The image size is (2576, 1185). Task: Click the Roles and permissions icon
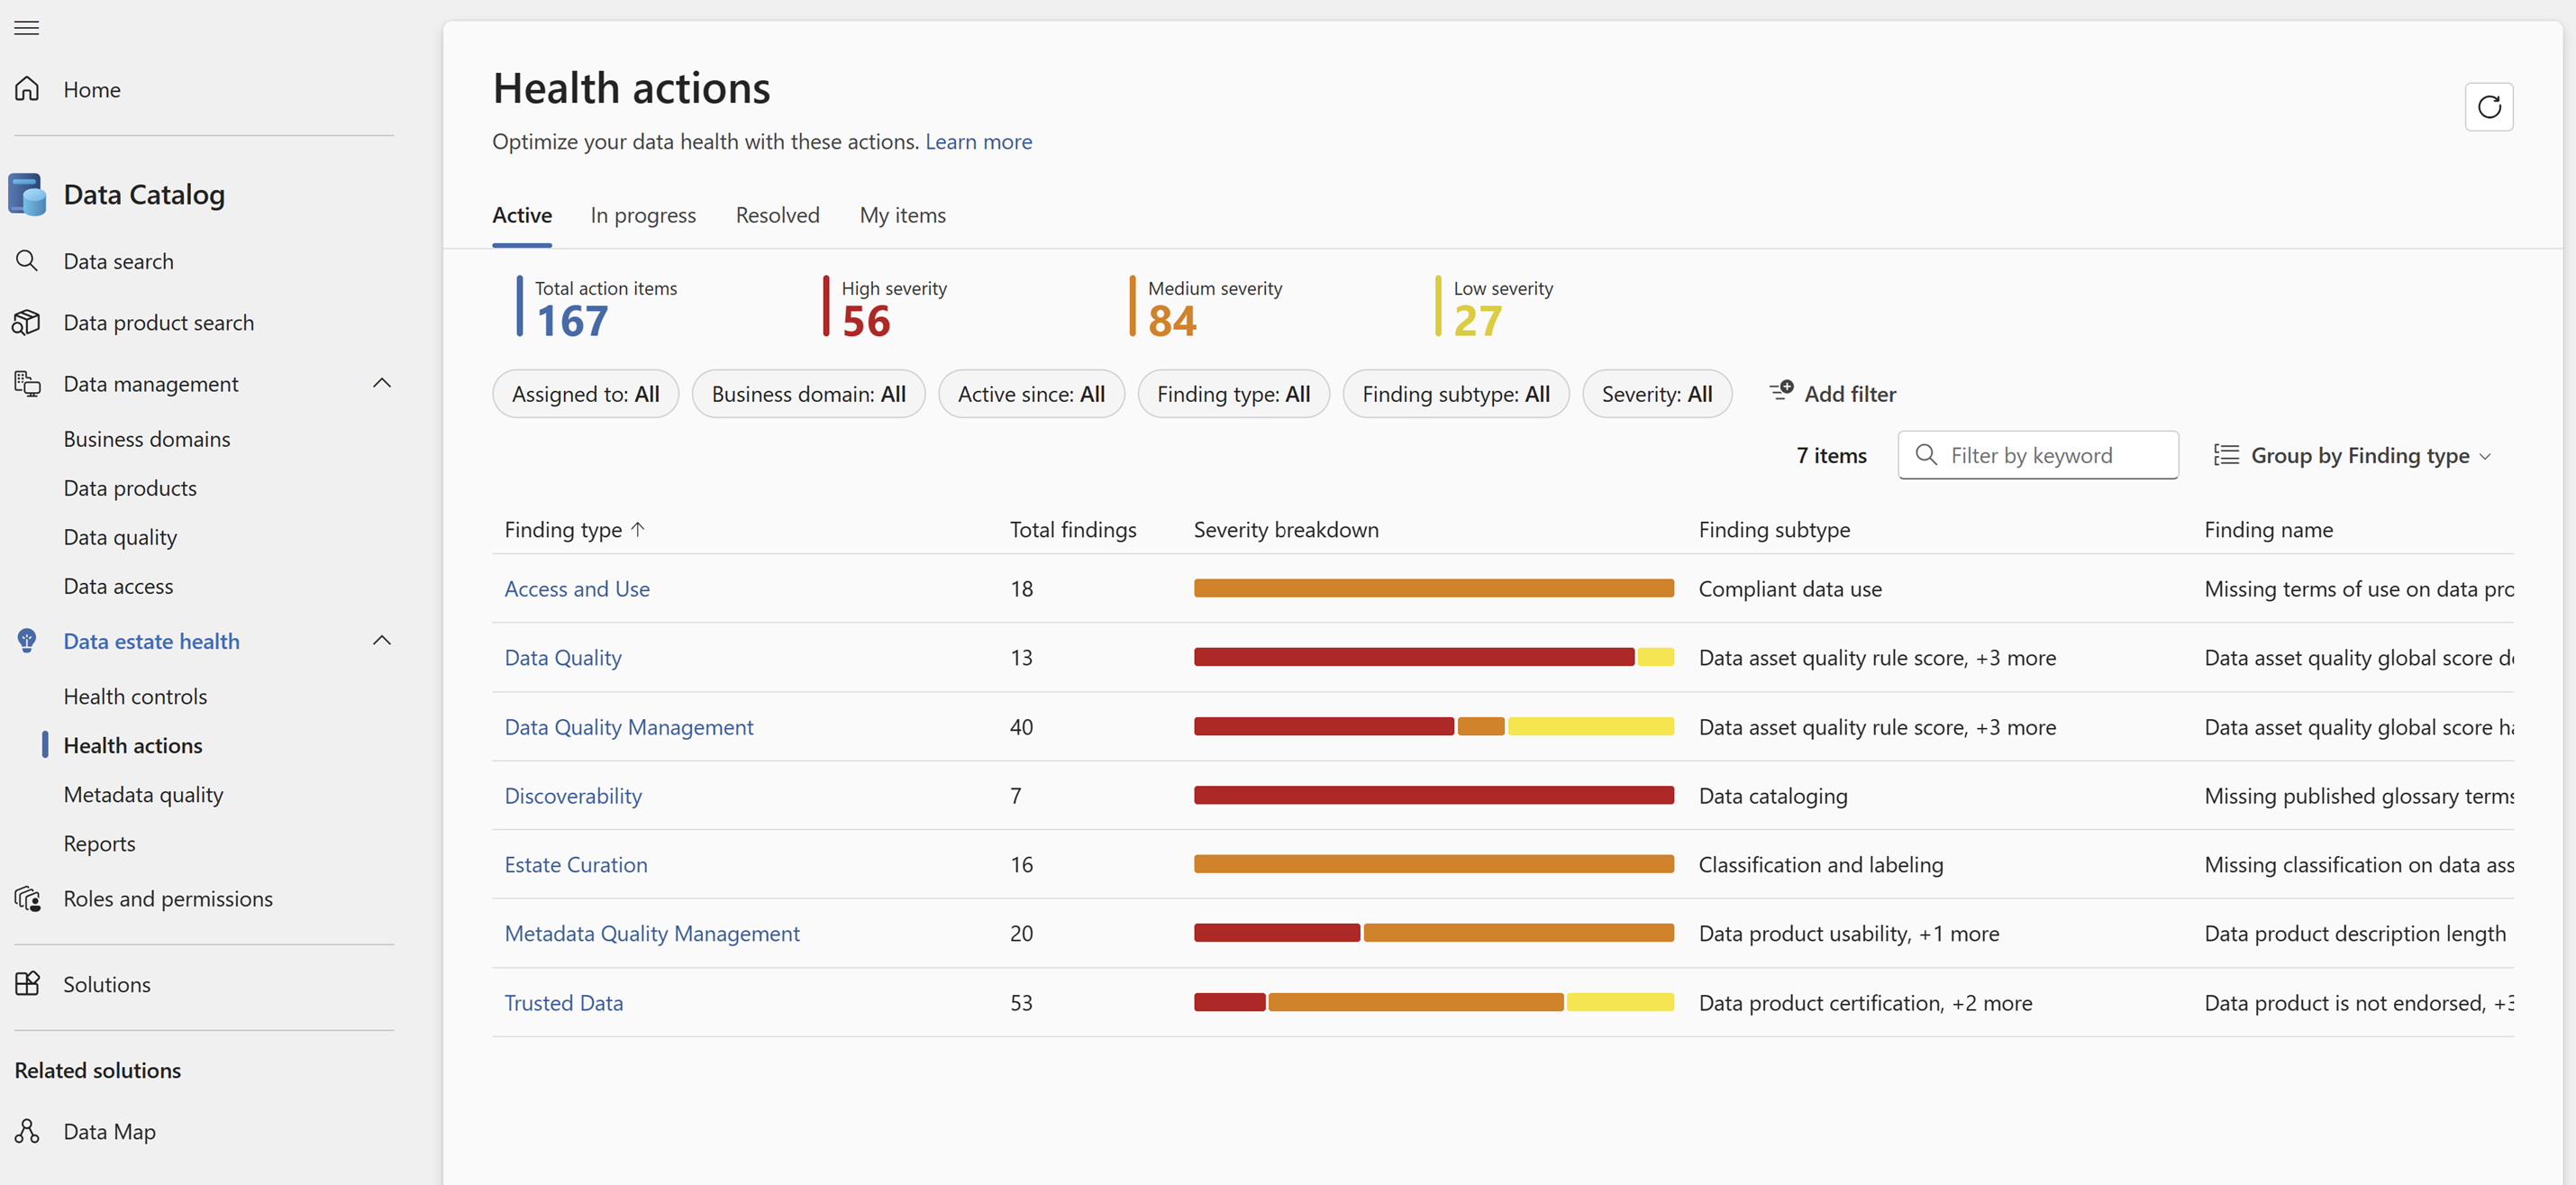tap(27, 898)
